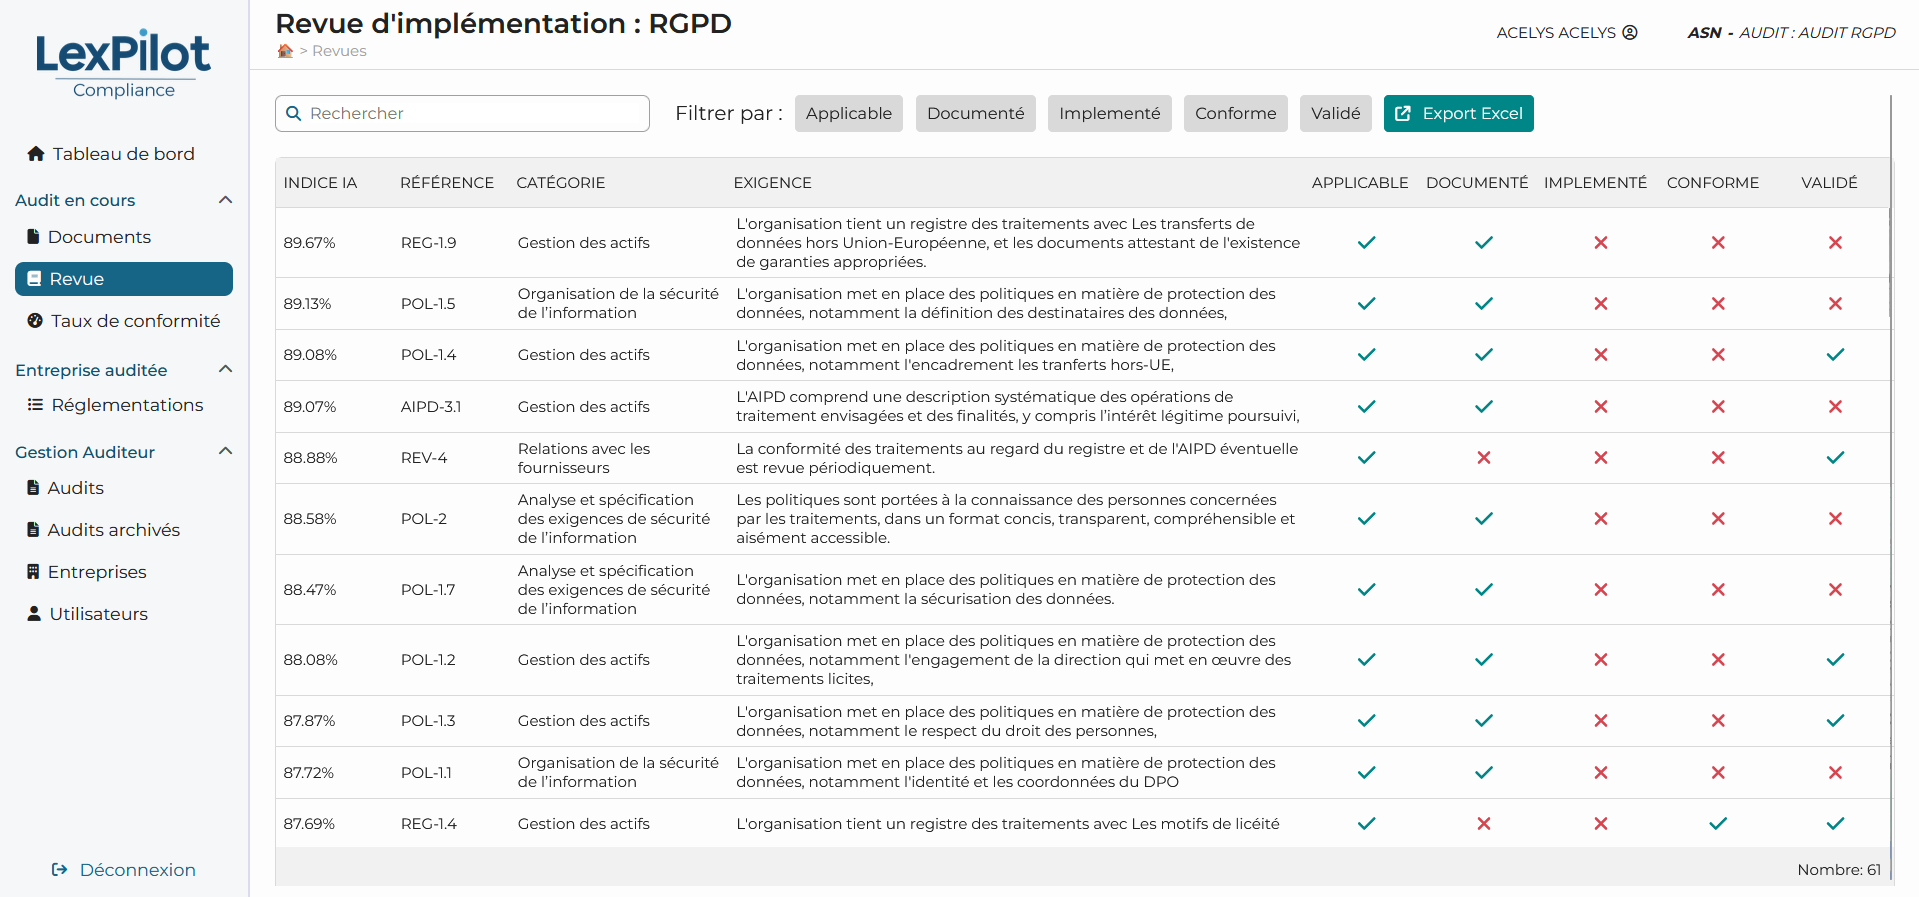Filter by Conforme
The height and width of the screenshot is (897, 1919).
point(1235,114)
